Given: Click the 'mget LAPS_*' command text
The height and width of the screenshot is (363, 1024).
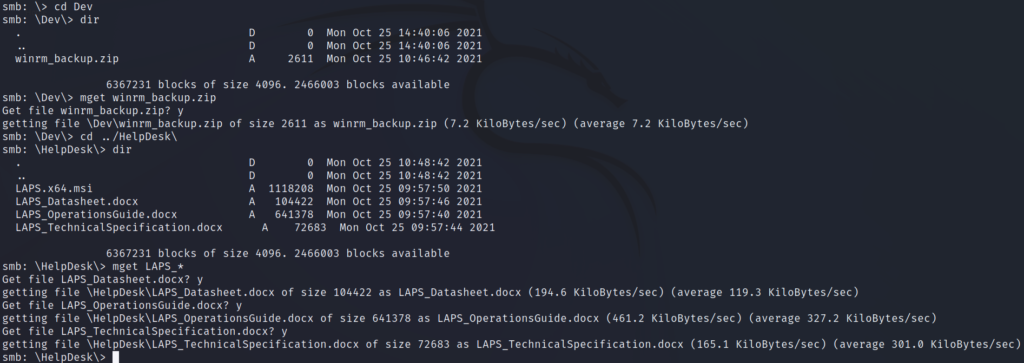Looking at the screenshot, I should [149, 266].
